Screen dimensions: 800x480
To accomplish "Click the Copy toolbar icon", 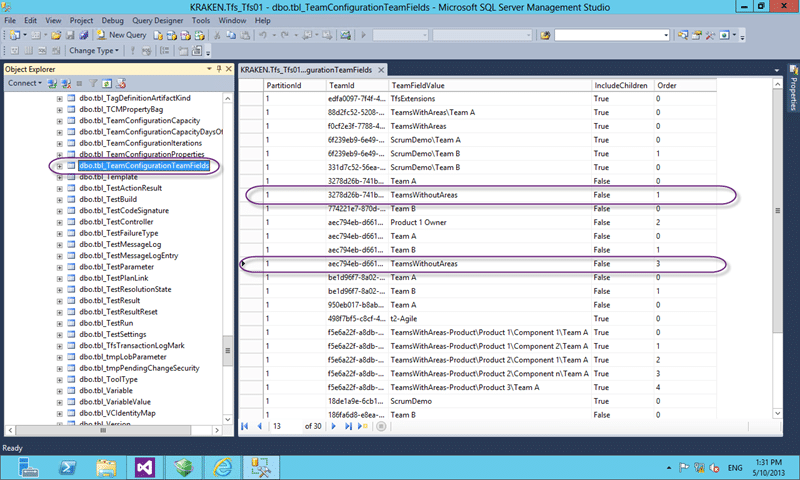I will click(x=231, y=35).
